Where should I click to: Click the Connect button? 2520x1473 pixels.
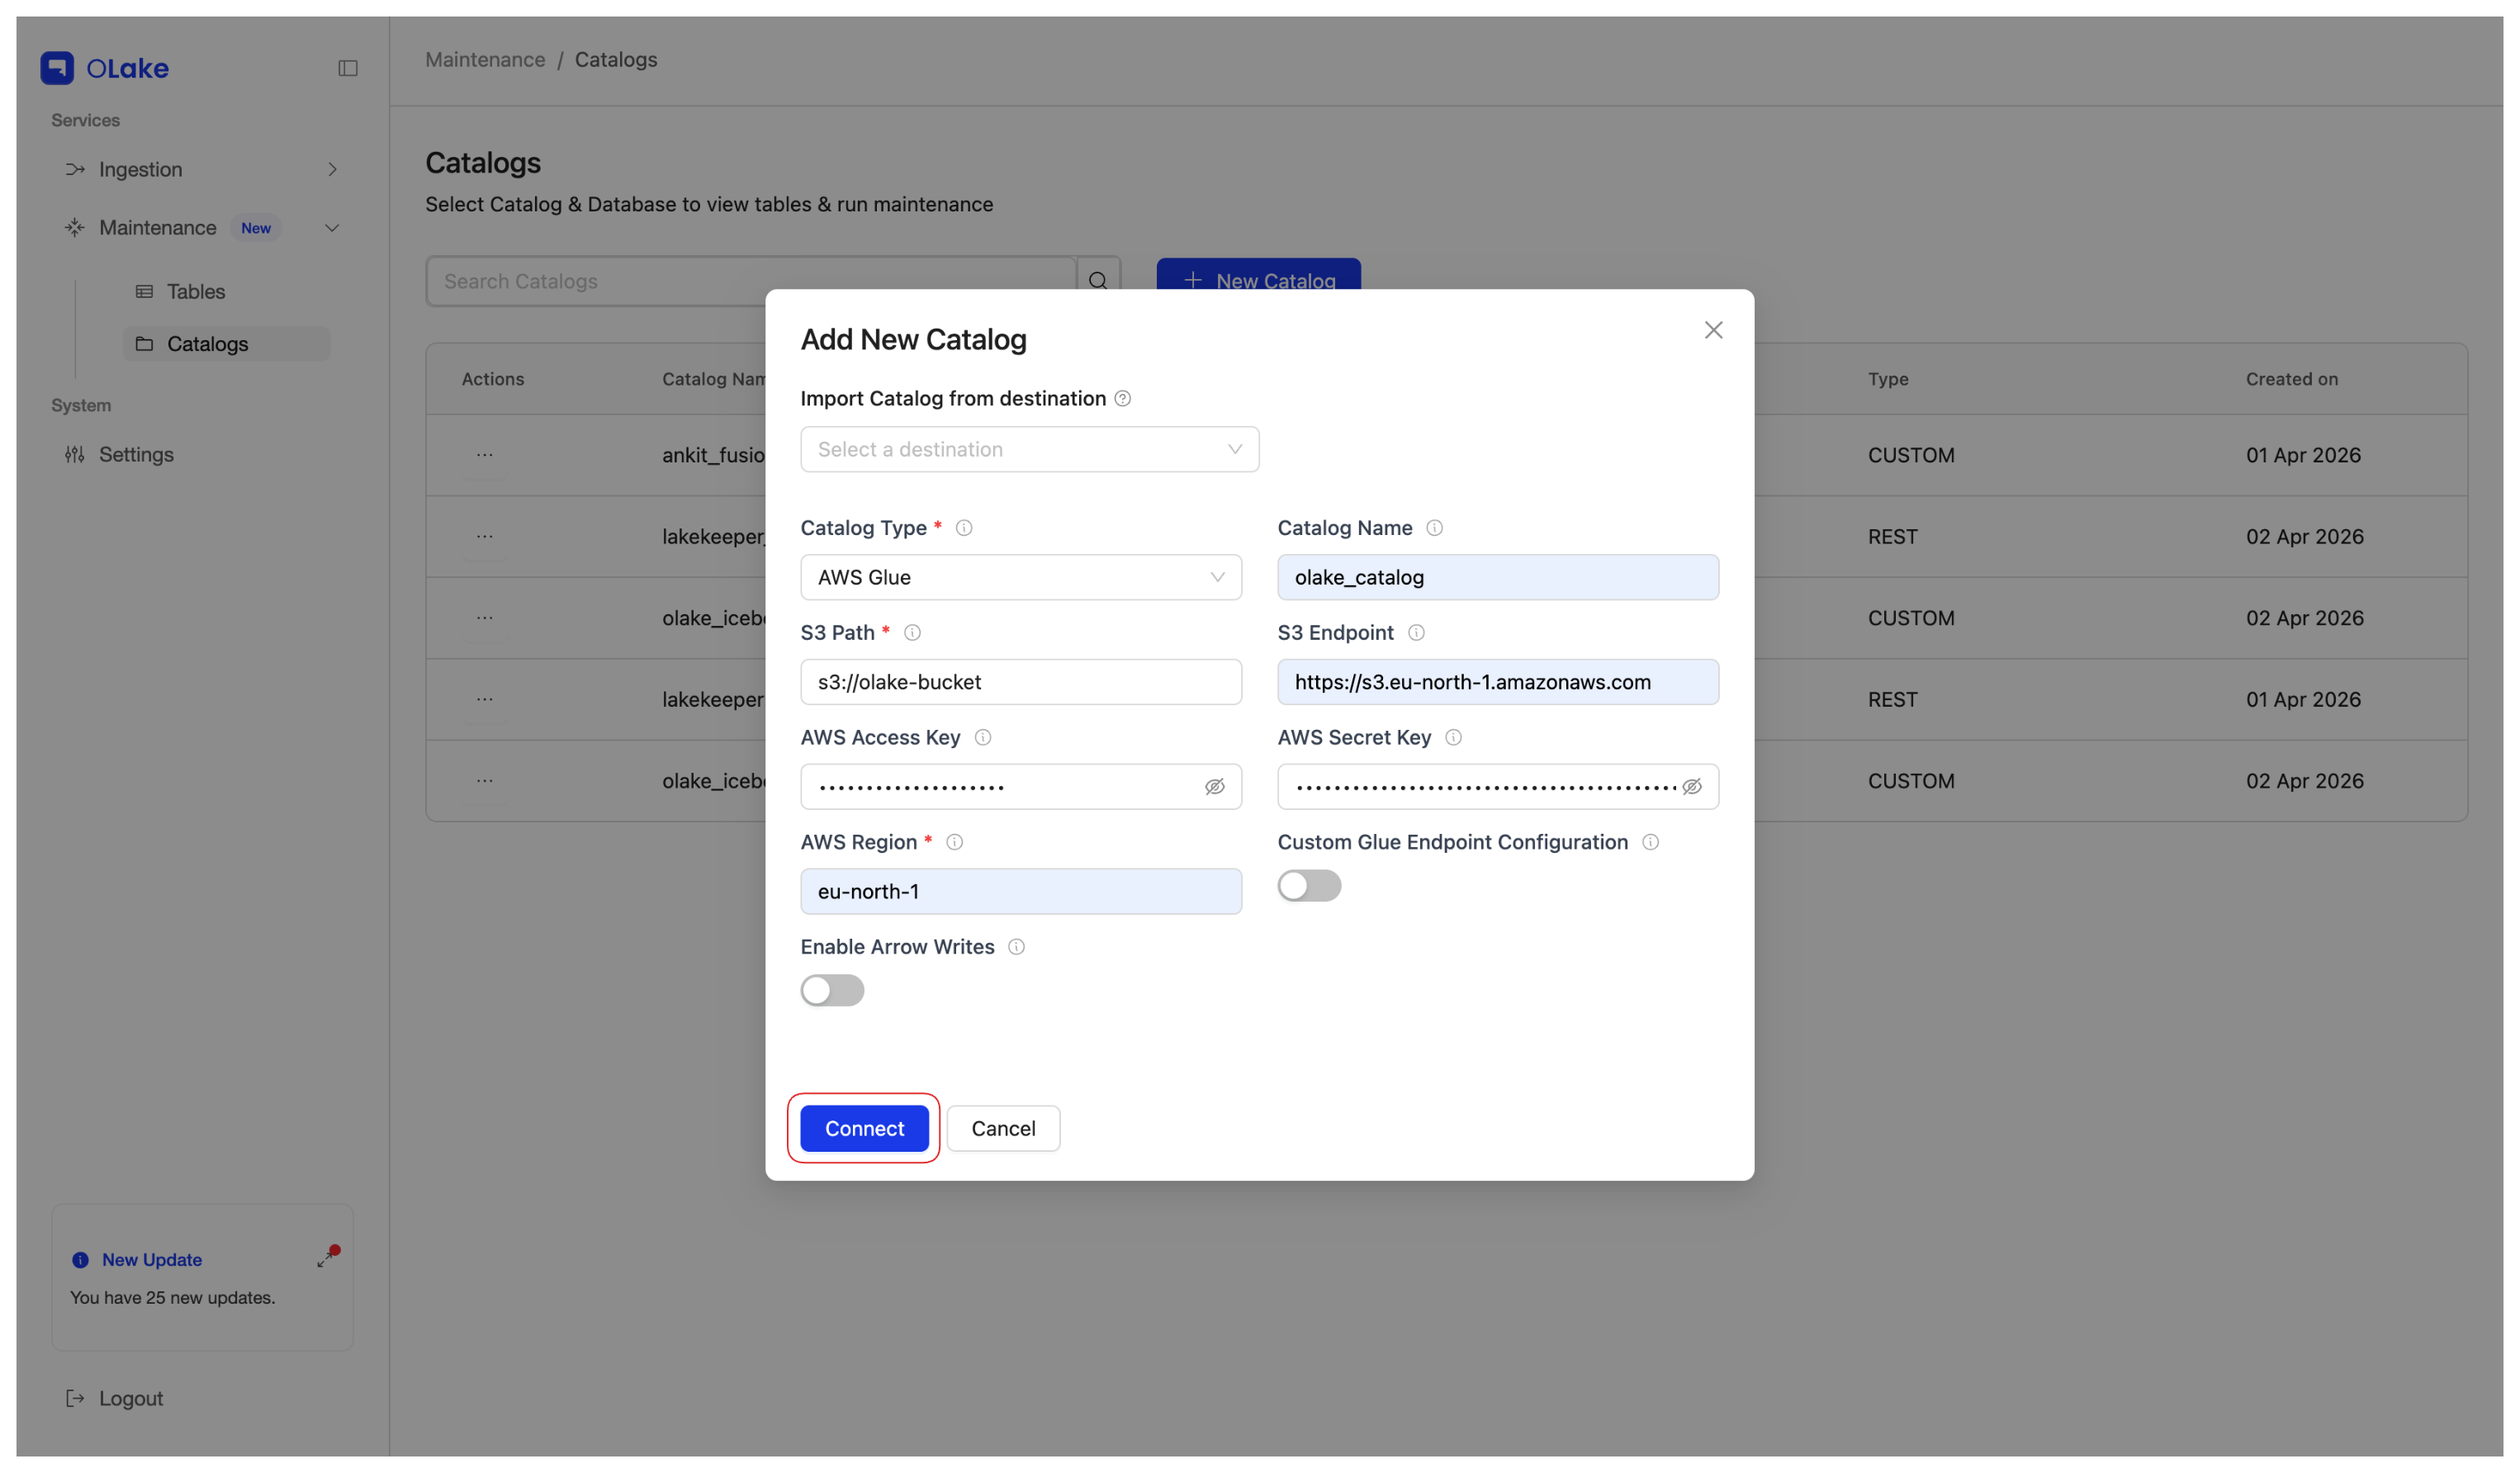(864, 1128)
